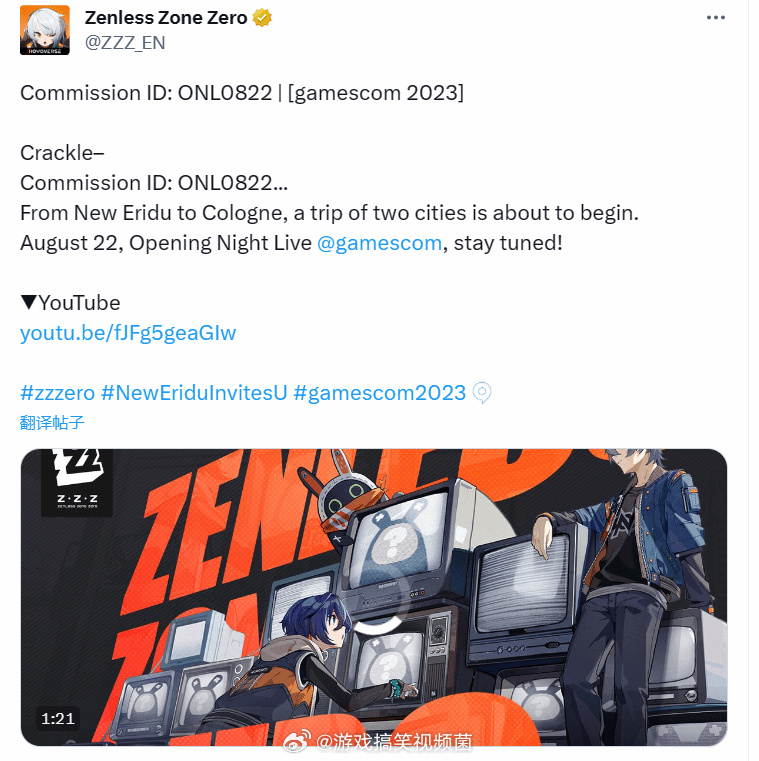Image resolution: width=759 pixels, height=761 pixels.
Task: Click the Zenless Zone Zero profile avatar
Action: pos(45,30)
